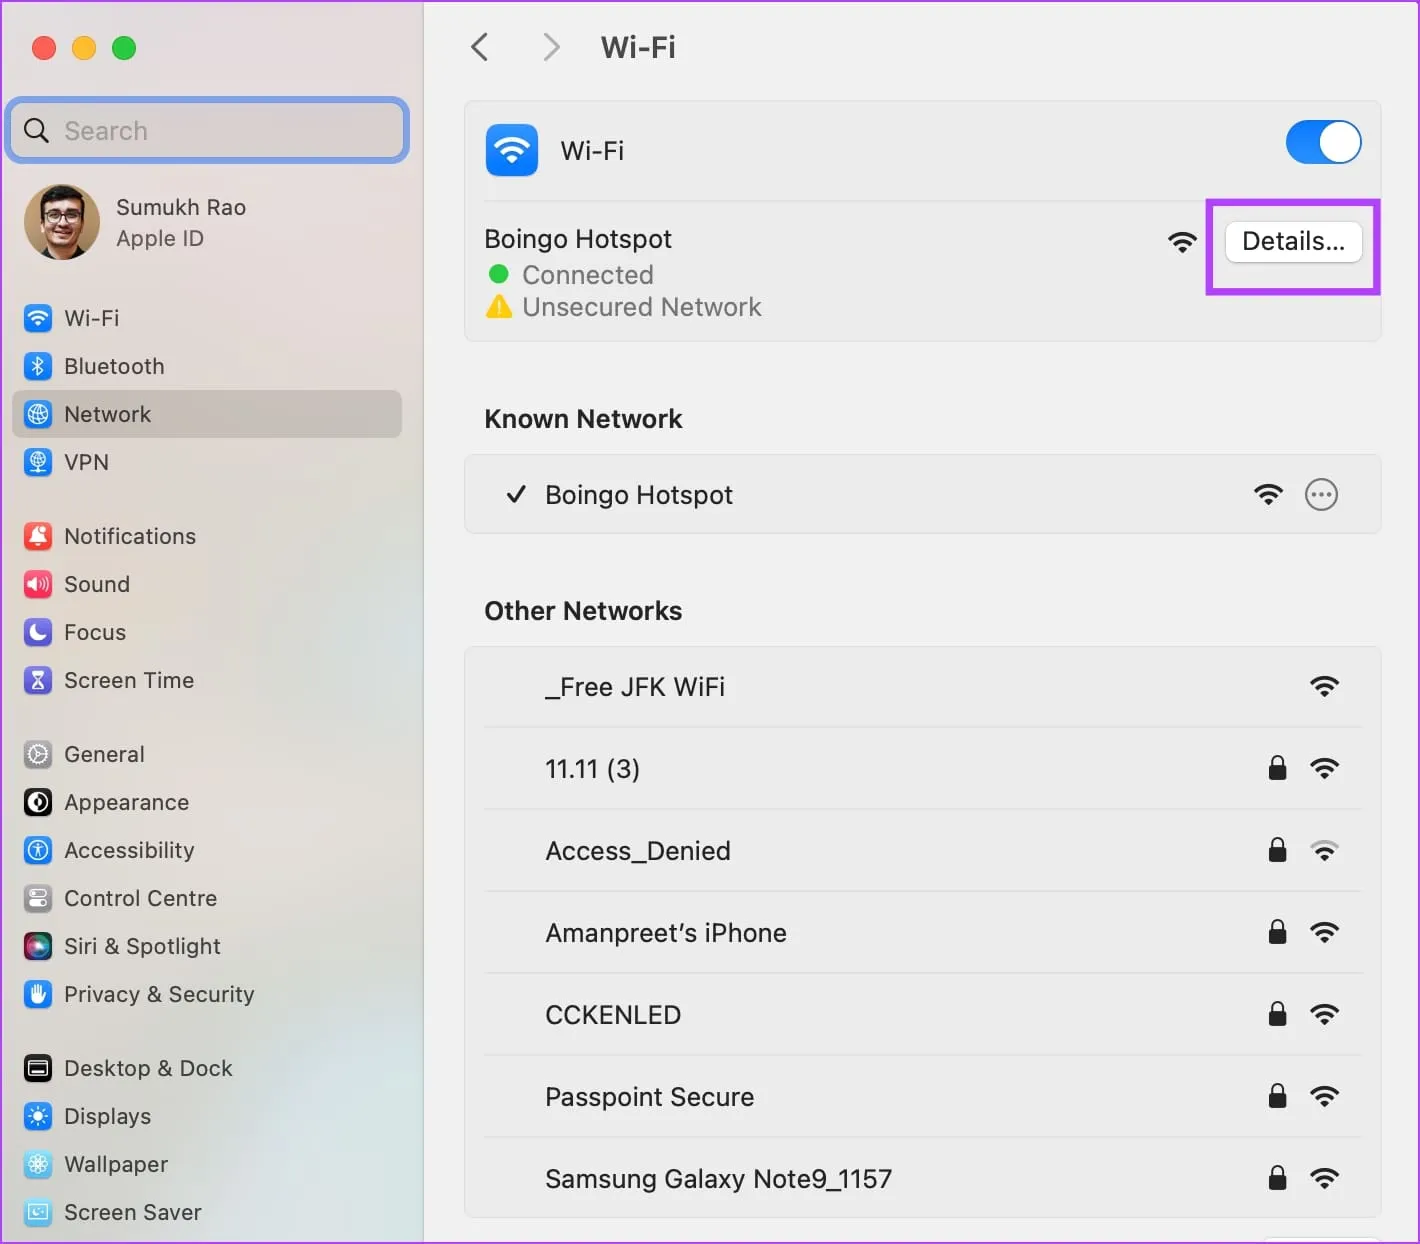Click the Search field in sidebar
Viewport: 1420px width, 1244px height.
coord(208,131)
